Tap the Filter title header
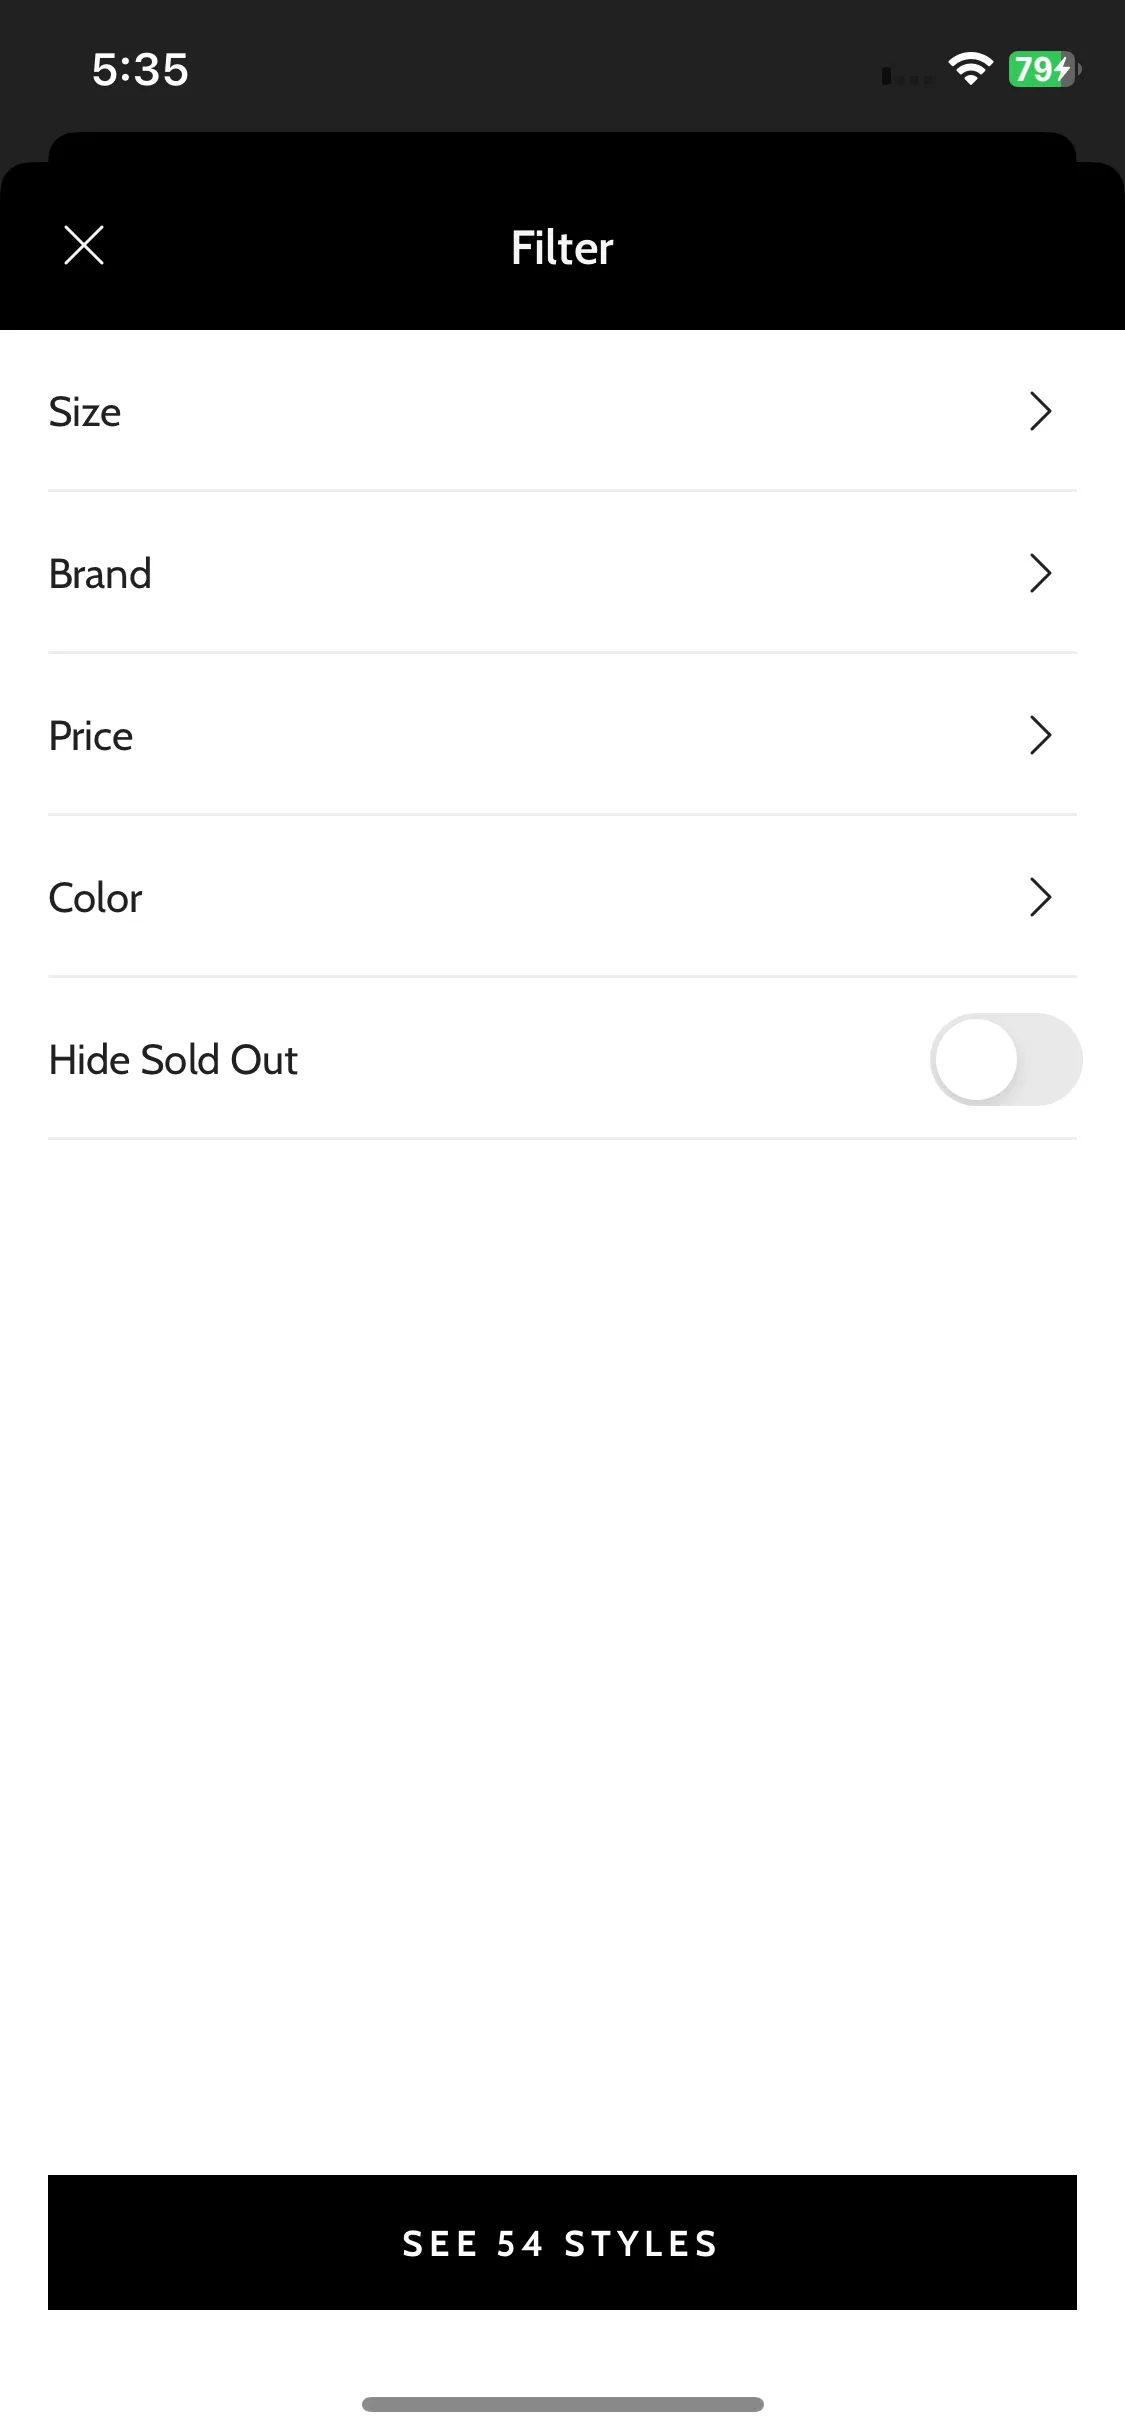 click(562, 247)
